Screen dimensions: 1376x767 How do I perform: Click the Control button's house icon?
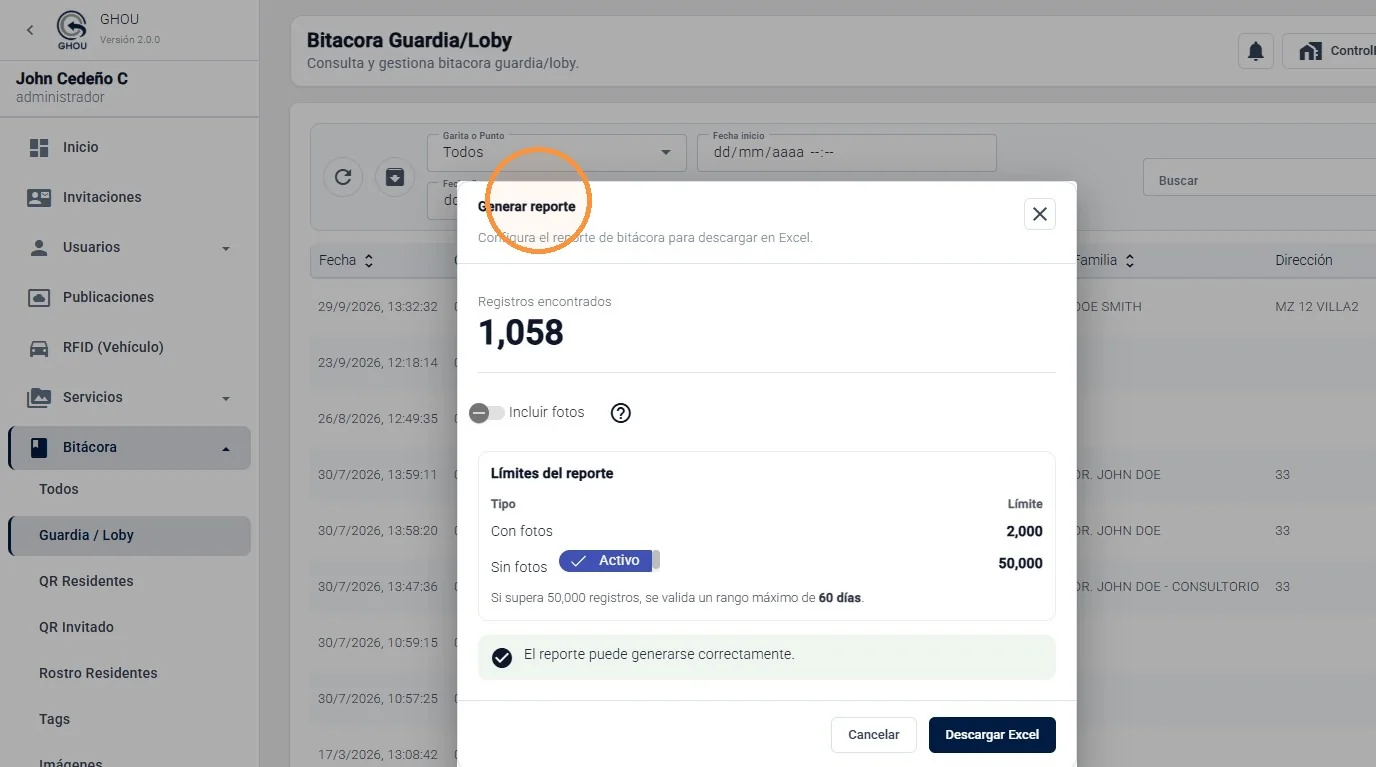tap(1310, 51)
